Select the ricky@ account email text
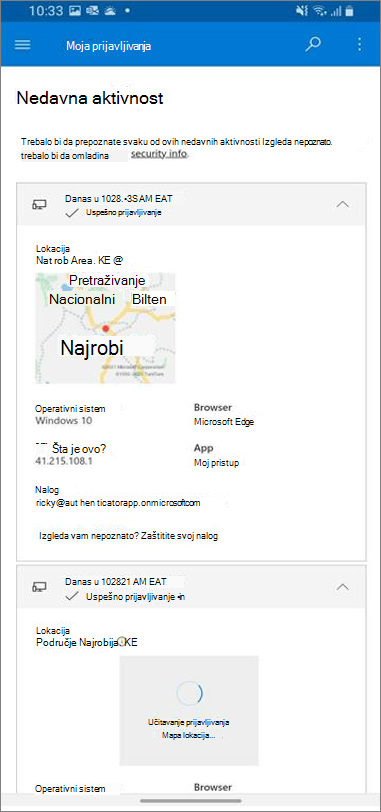 tap(118, 502)
